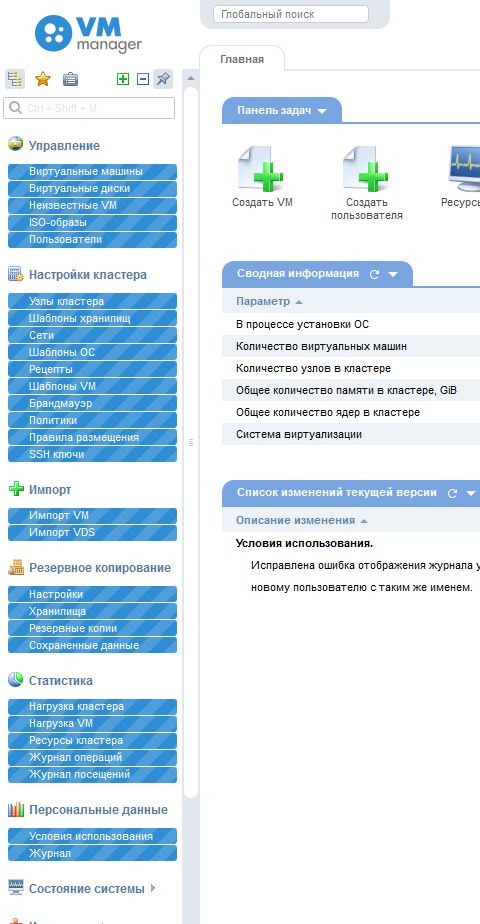
Task: Open Журнал посещений item
Action: click(92, 775)
